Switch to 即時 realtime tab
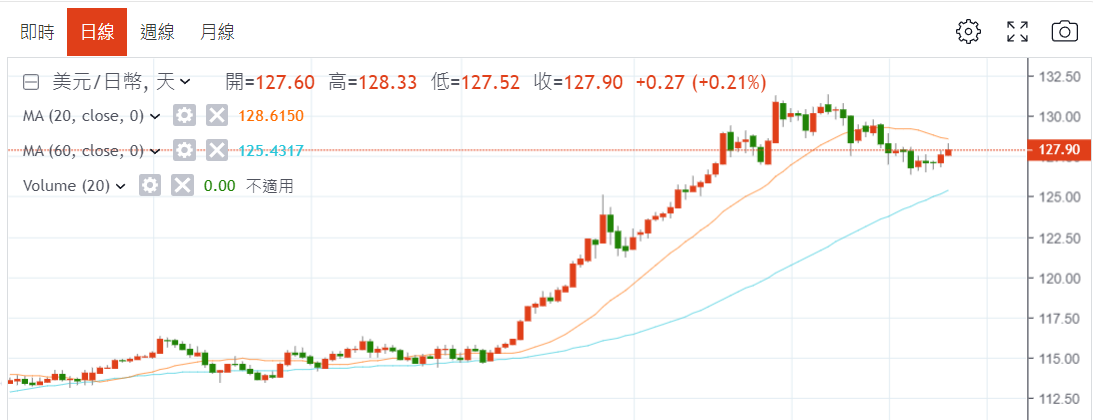Image resolution: width=1093 pixels, height=420 pixels. tap(37, 32)
